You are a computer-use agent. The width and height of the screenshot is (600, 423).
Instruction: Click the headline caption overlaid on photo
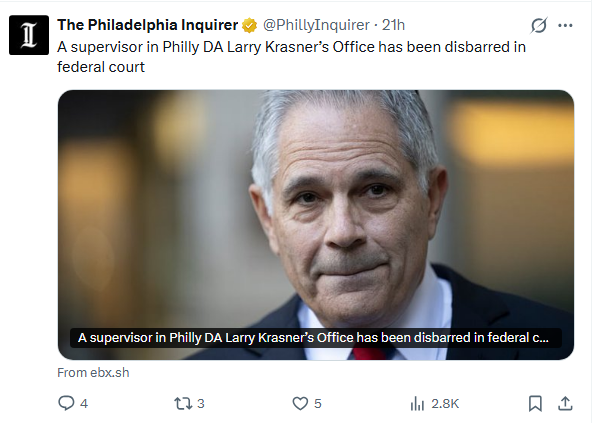pyautogui.click(x=313, y=338)
